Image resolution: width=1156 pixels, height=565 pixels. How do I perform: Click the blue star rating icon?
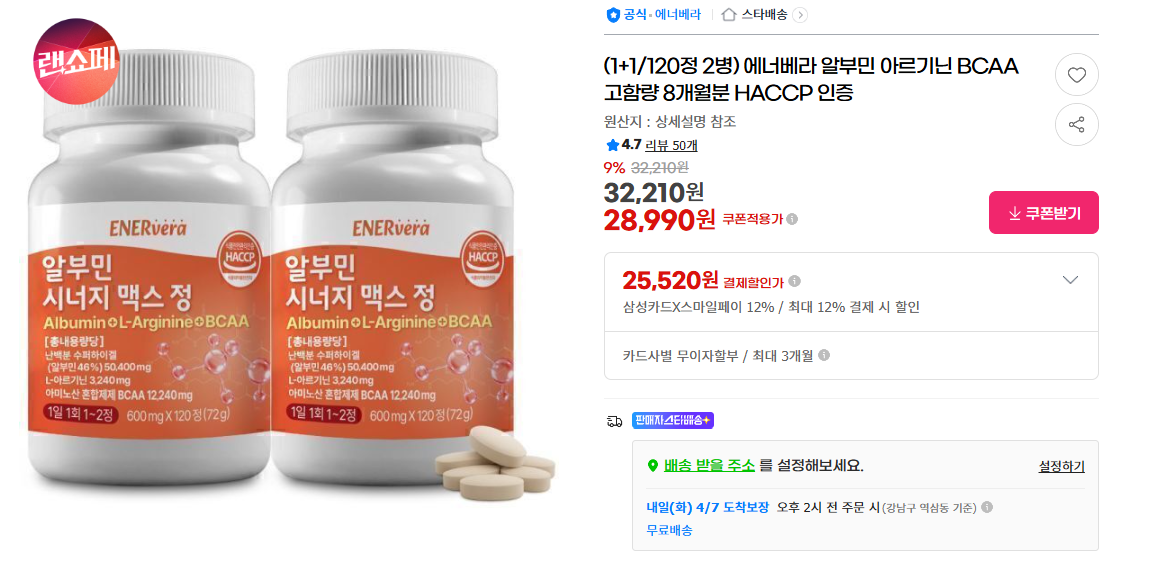coord(612,145)
